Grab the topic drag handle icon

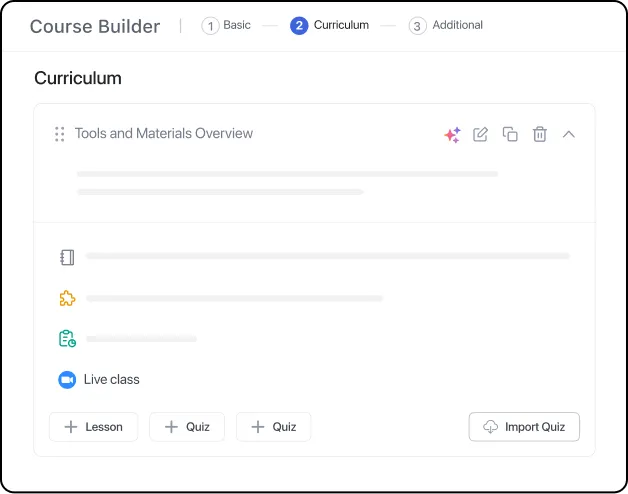[x=60, y=134]
